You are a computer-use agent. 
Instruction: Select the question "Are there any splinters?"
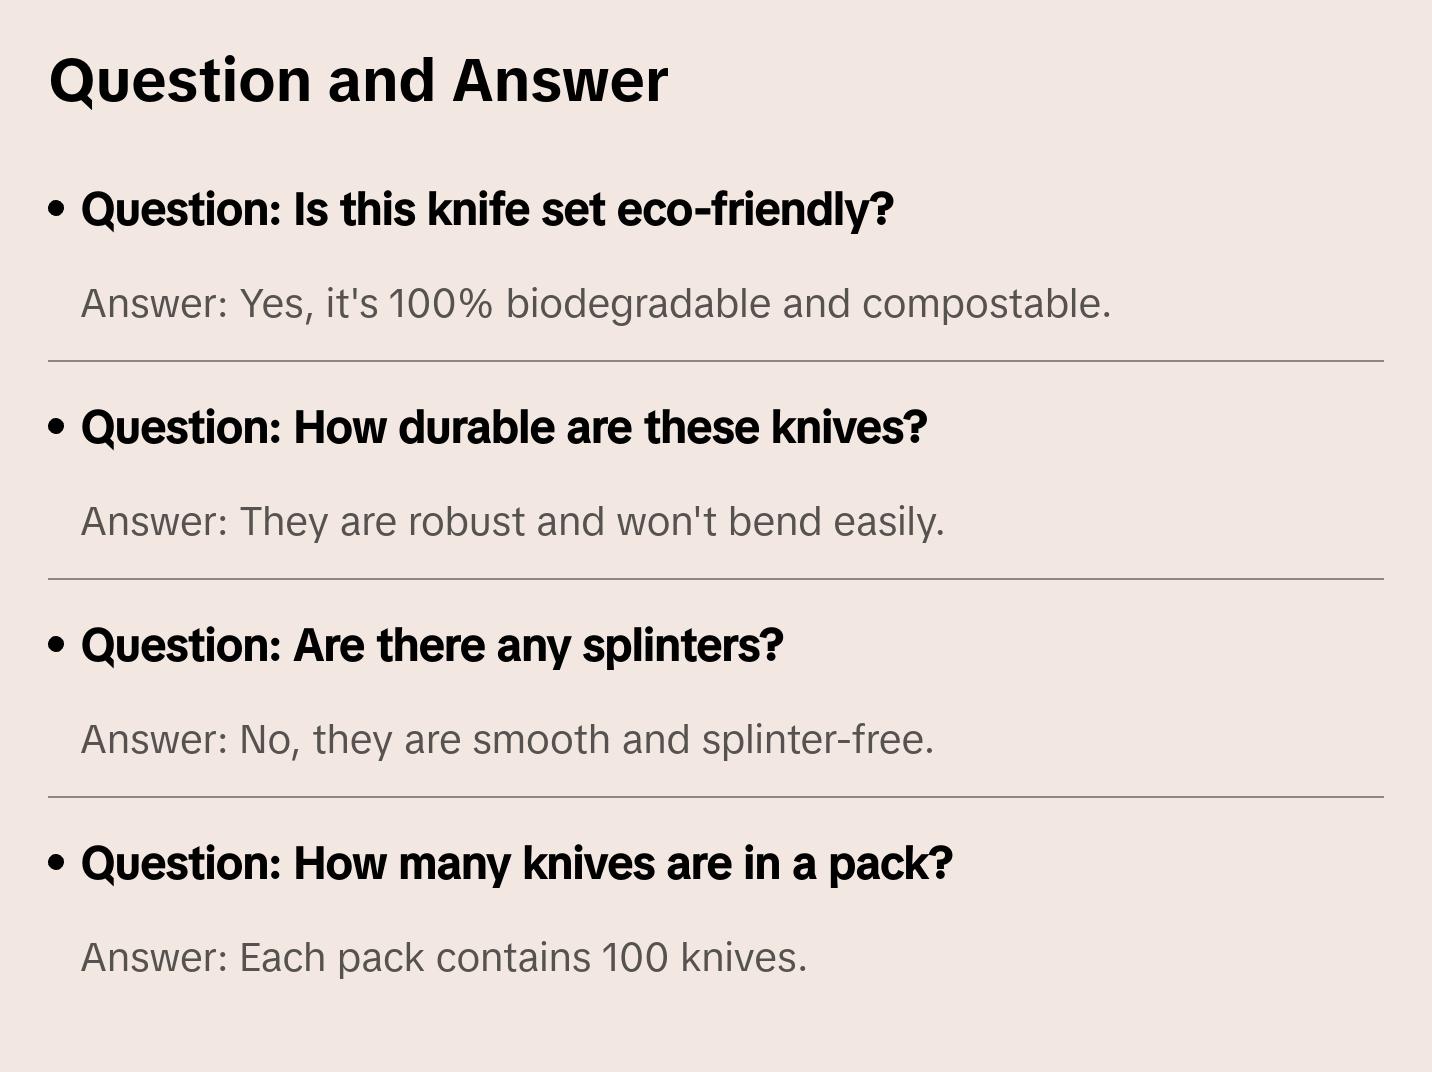pos(432,646)
